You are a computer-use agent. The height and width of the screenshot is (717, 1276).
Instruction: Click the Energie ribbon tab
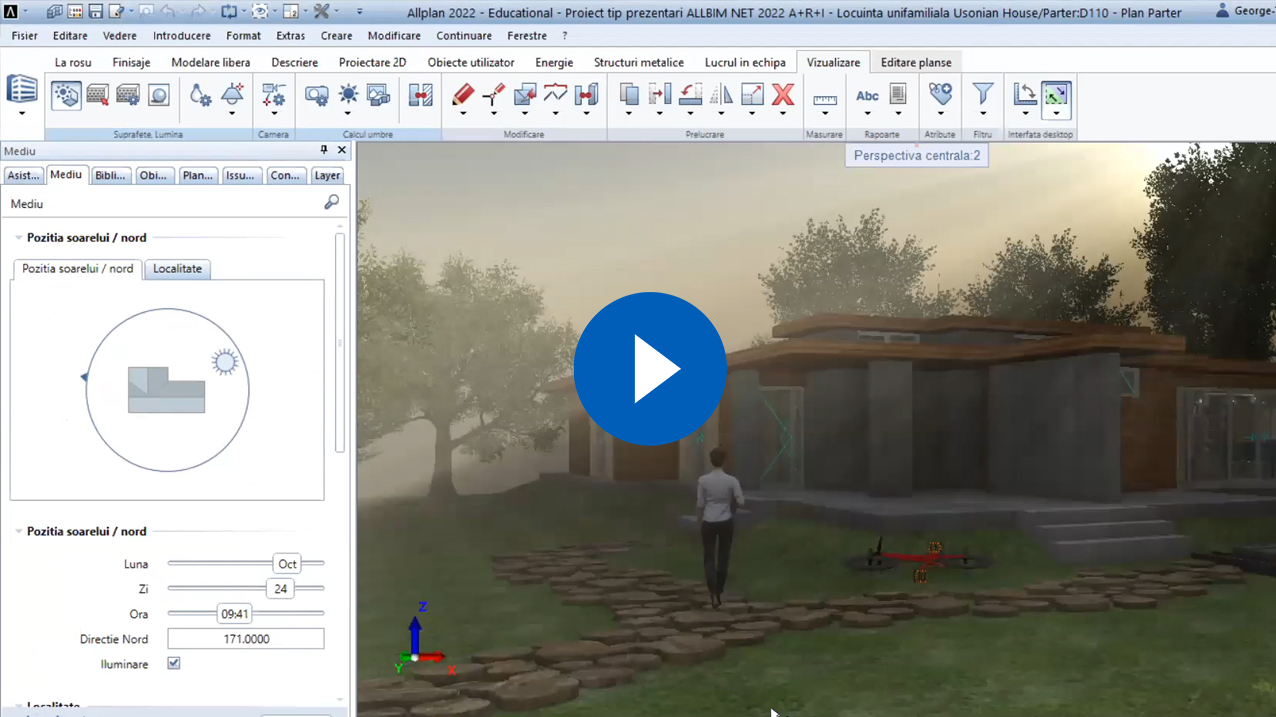(554, 62)
